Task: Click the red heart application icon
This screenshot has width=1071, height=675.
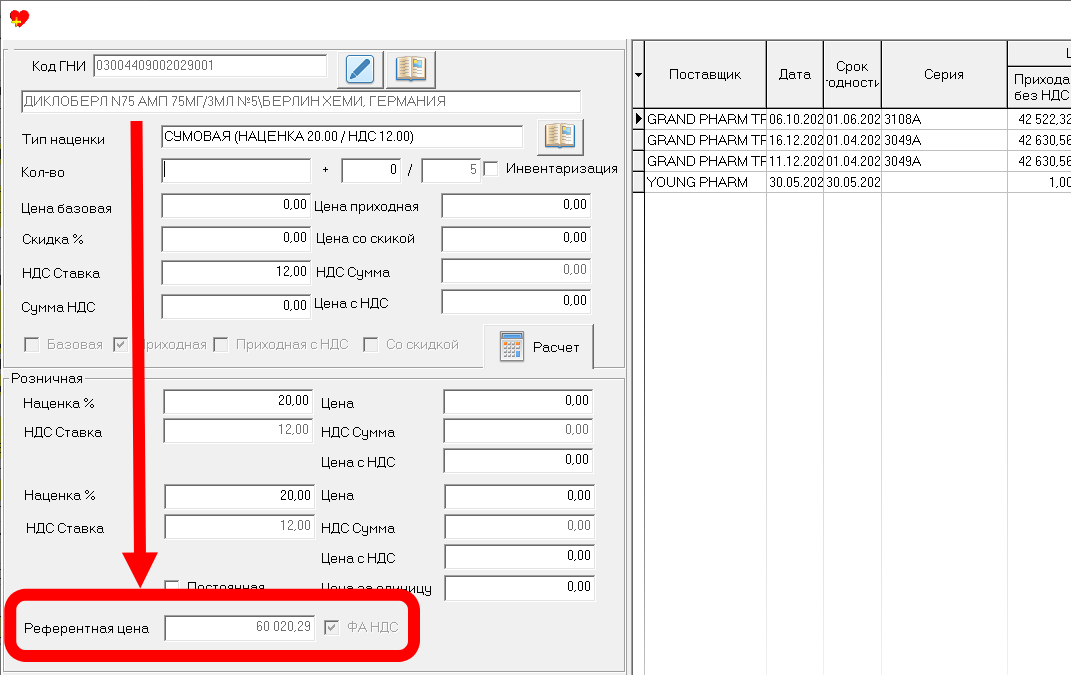Action: [x=19, y=18]
